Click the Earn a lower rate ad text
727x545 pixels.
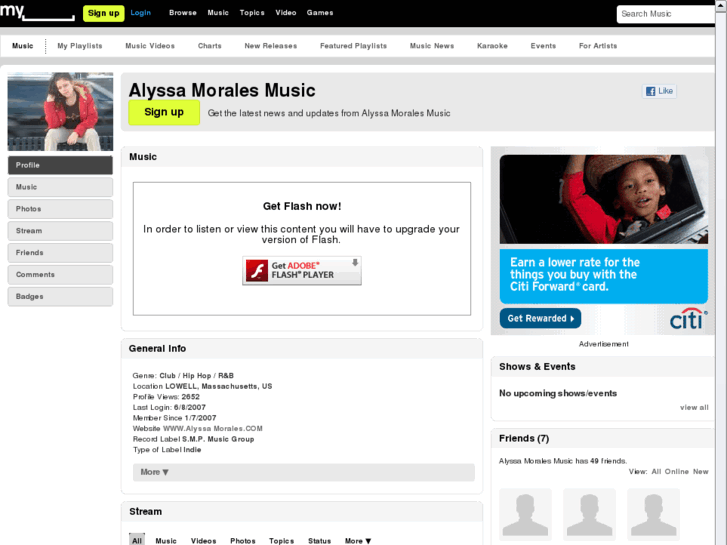click(x=575, y=275)
